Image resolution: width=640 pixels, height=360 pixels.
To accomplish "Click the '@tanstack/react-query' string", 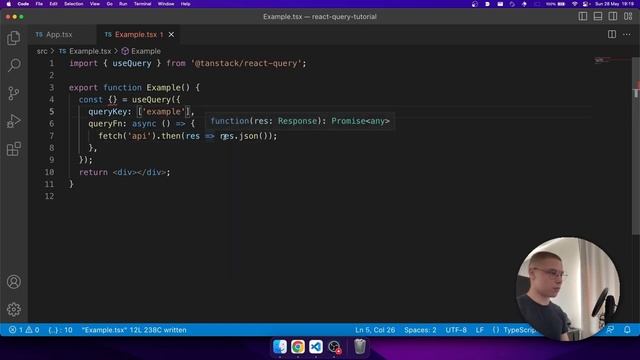I will 246,63.
